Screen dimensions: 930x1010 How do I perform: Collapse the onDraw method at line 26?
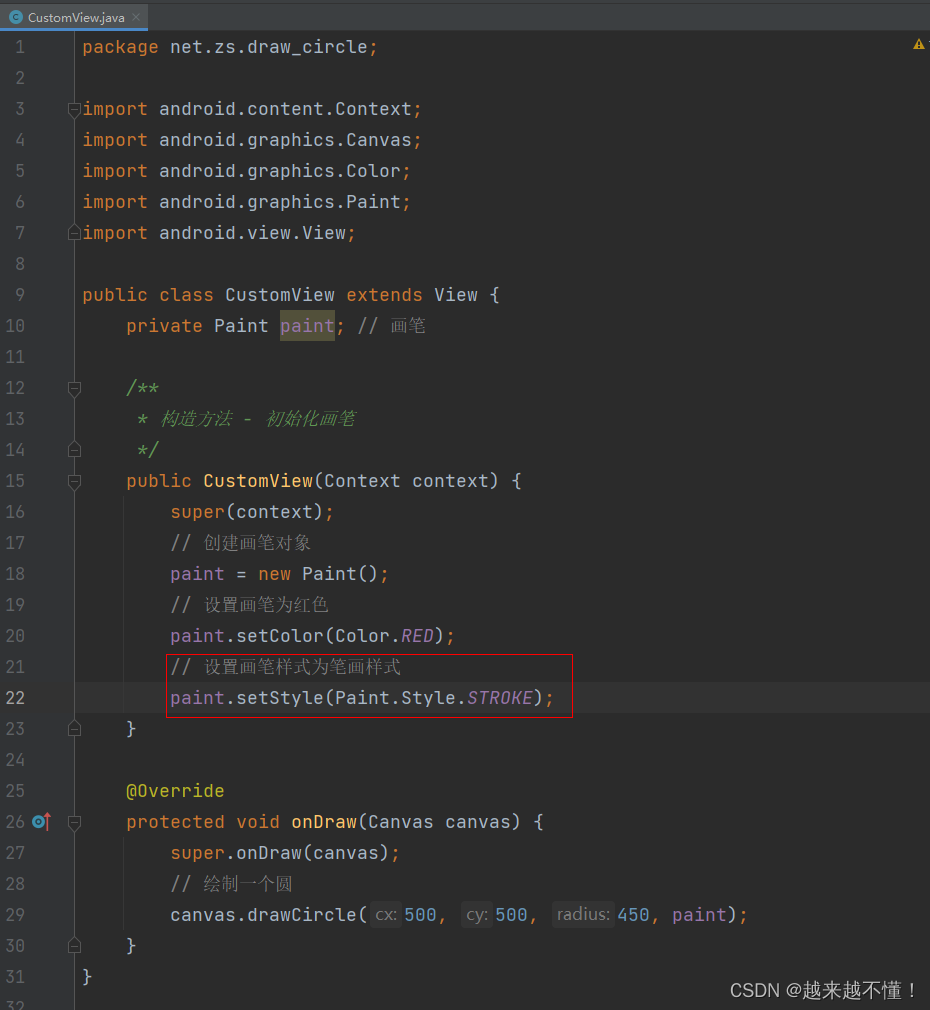(x=74, y=822)
